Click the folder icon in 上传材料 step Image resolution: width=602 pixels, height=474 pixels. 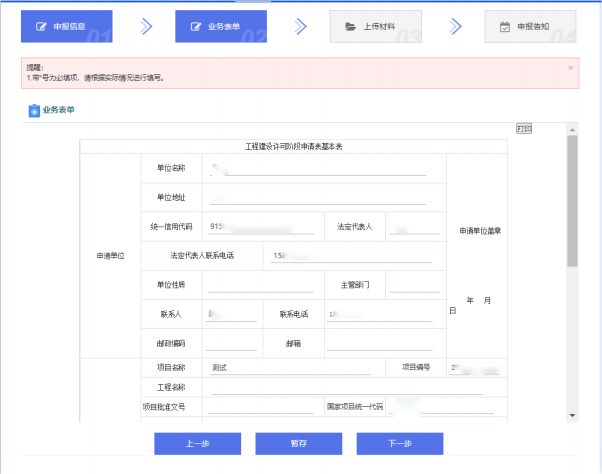pyautogui.click(x=350, y=26)
